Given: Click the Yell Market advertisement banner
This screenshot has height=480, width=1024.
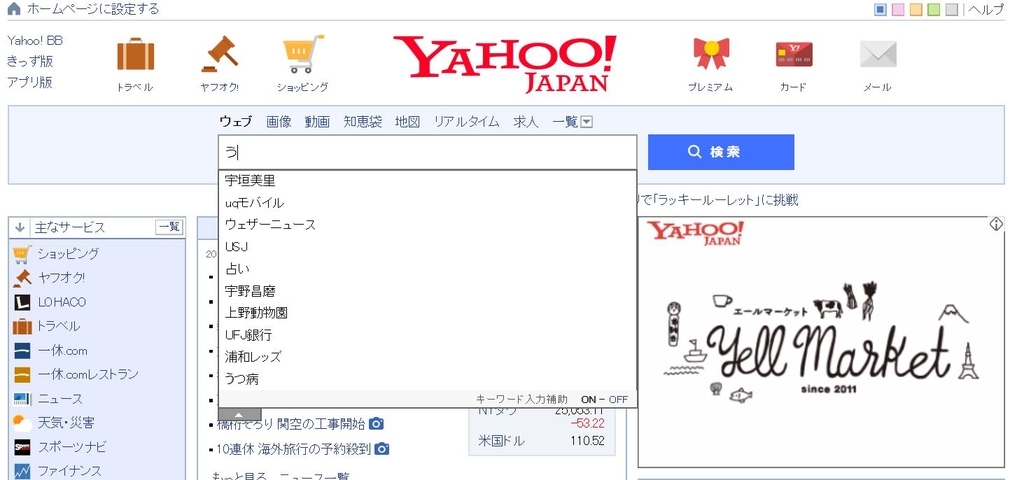Looking at the screenshot, I should pyautogui.click(x=821, y=342).
